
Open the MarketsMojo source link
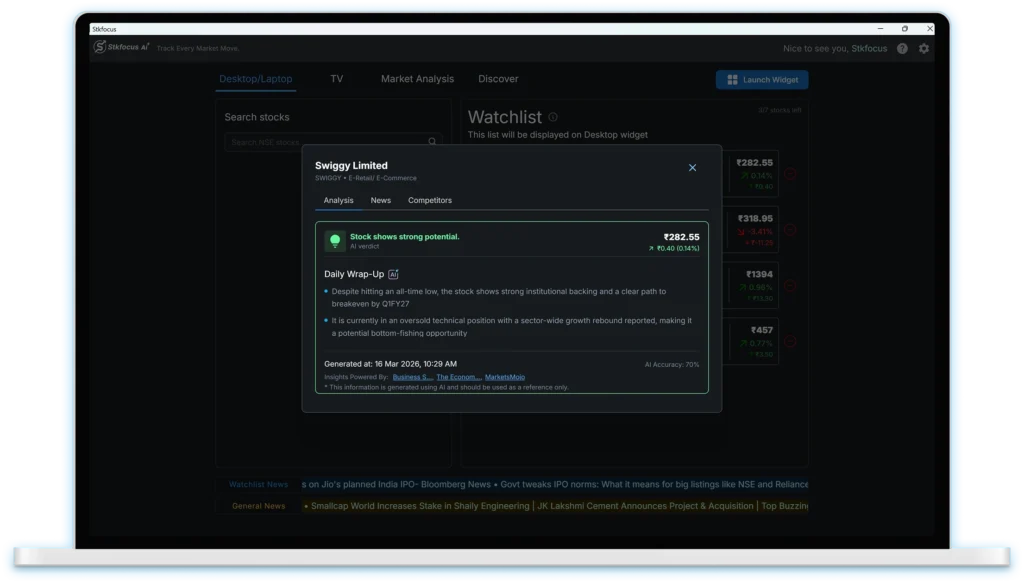[x=503, y=377]
